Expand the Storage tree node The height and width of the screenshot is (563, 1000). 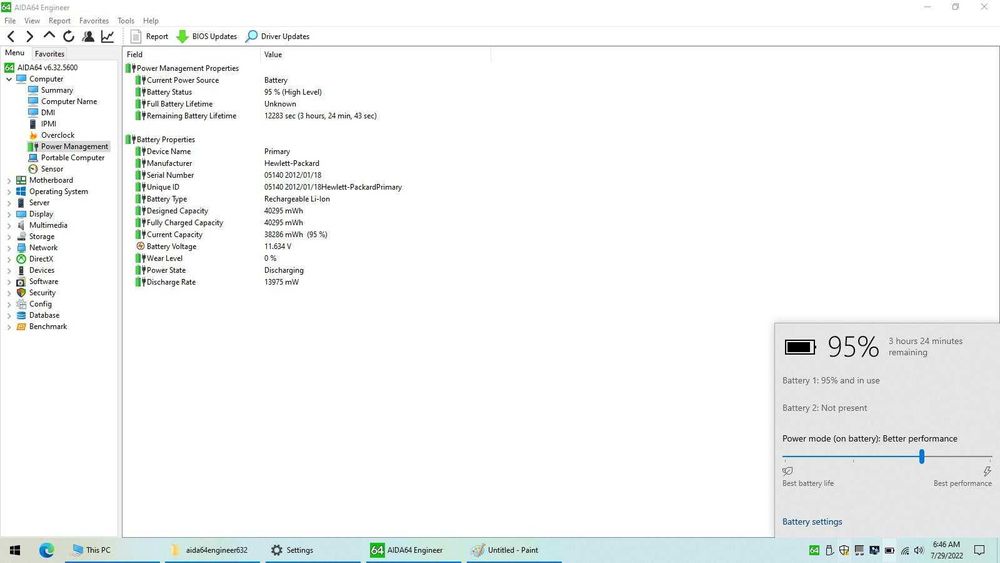pyautogui.click(x=9, y=237)
